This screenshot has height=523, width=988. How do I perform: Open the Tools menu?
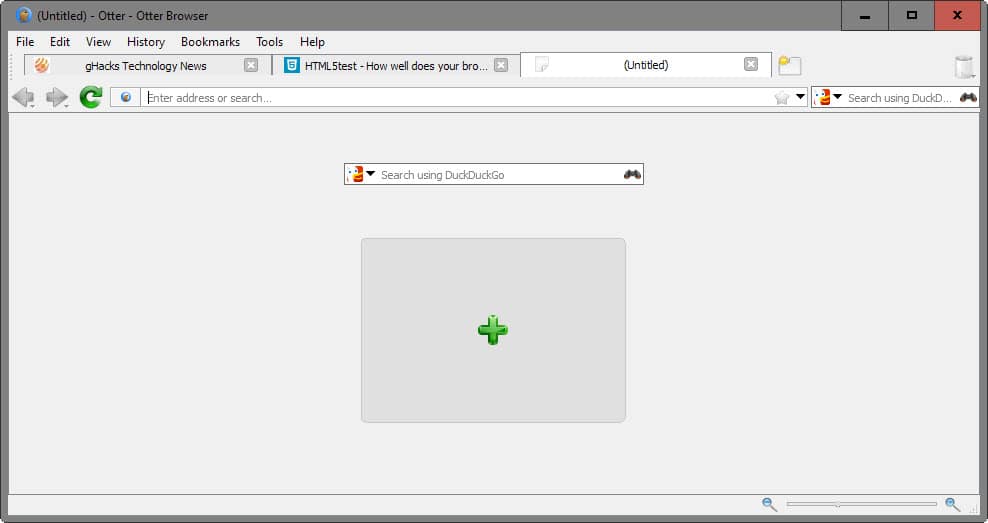click(x=269, y=42)
